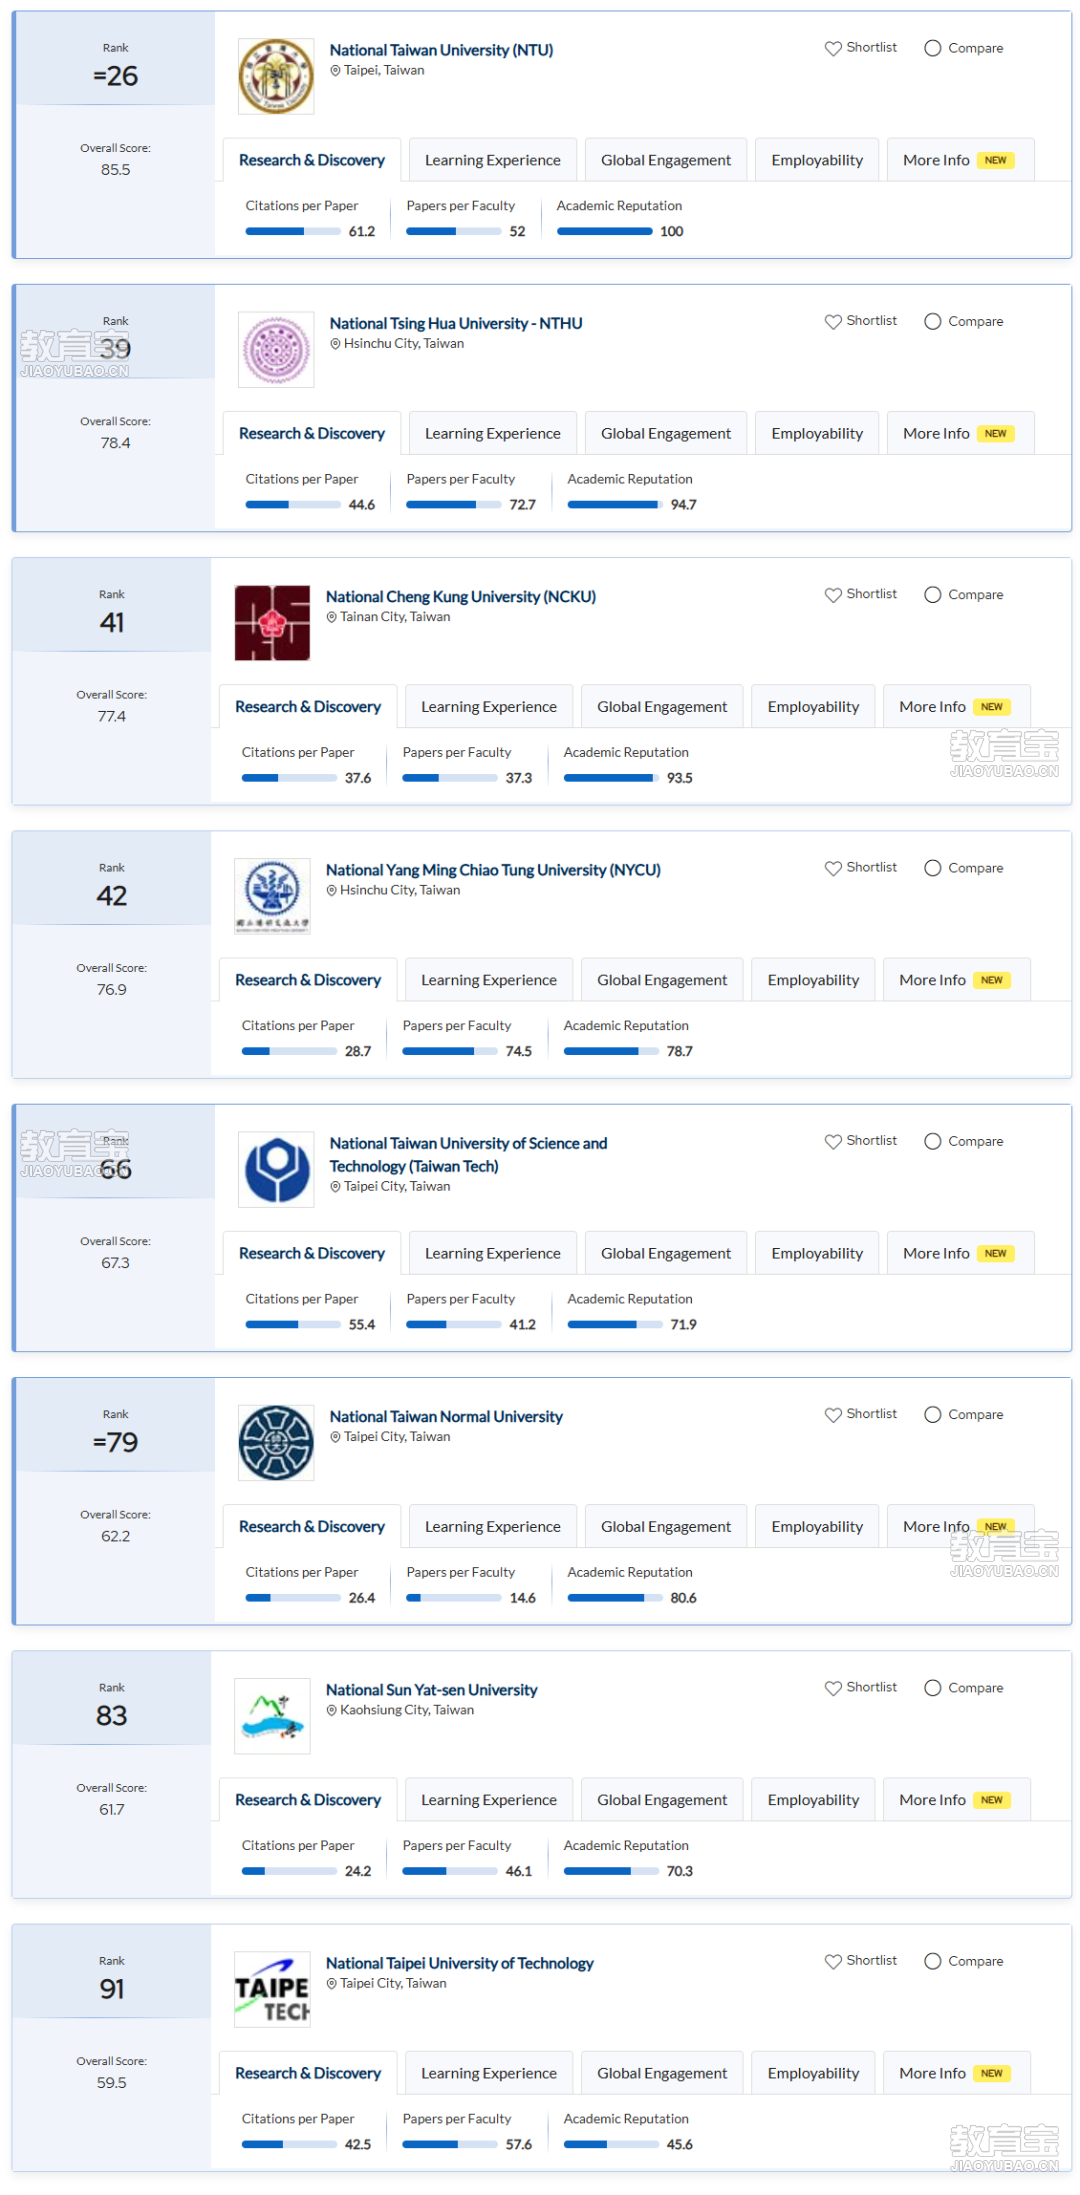The image size is (1080, 2195).
Task: Click the heart Shortlist icon for National Taiwan University
Action: 832,48
